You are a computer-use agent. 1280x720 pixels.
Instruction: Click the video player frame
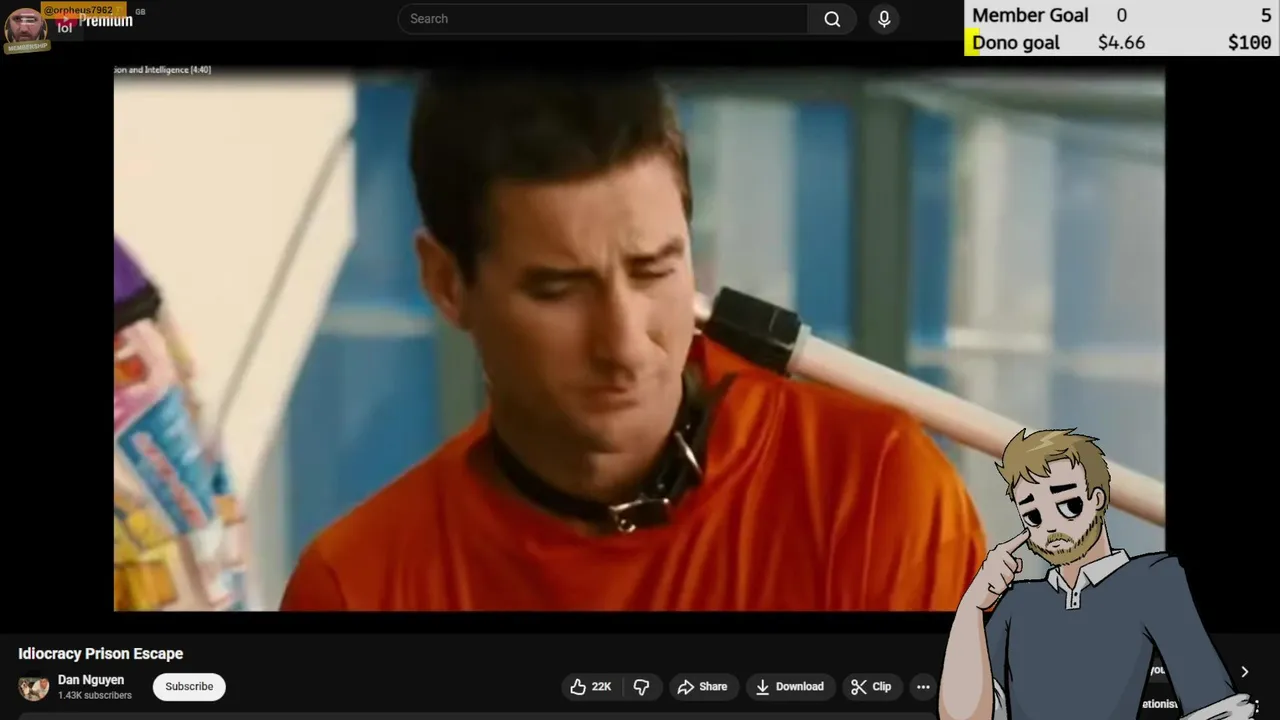[x=639, y=340]
